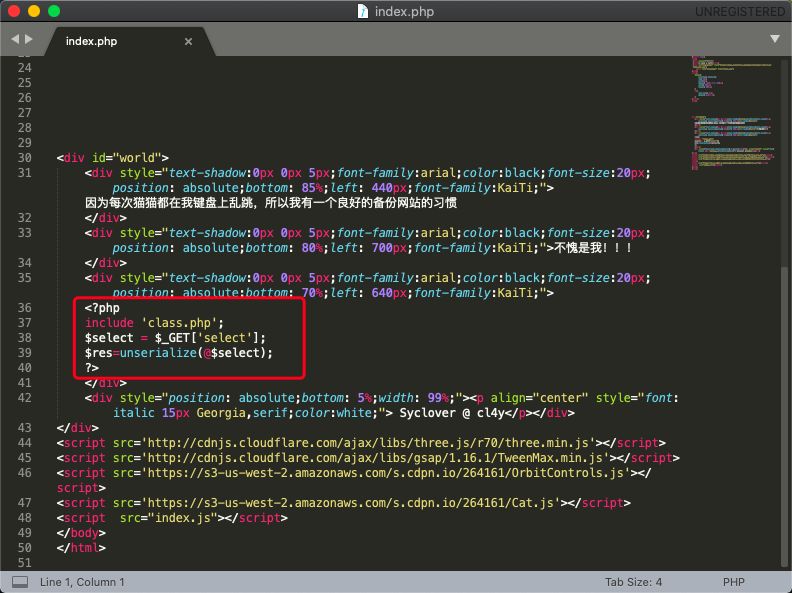This screenshot has height=593, width=792.
Task: Click the UNREGISTERED label in title bar
Action: click(x=739, y=12)
